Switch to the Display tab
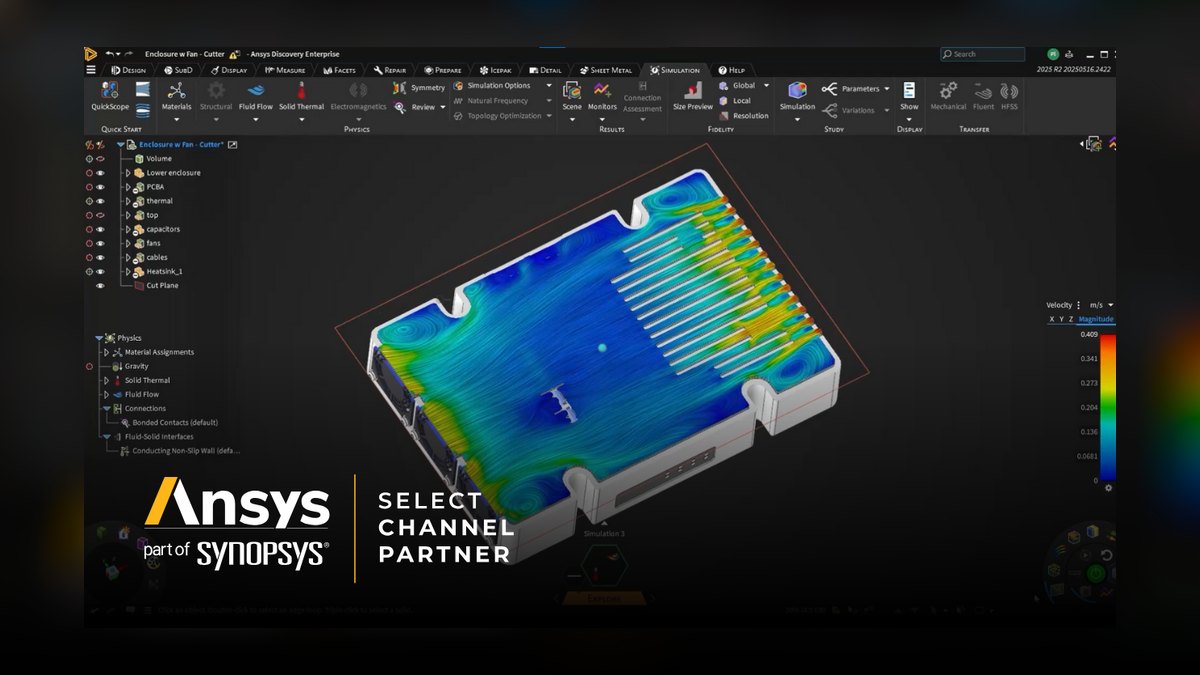This screenshot has width=1200, height=675. pos(229,70)
